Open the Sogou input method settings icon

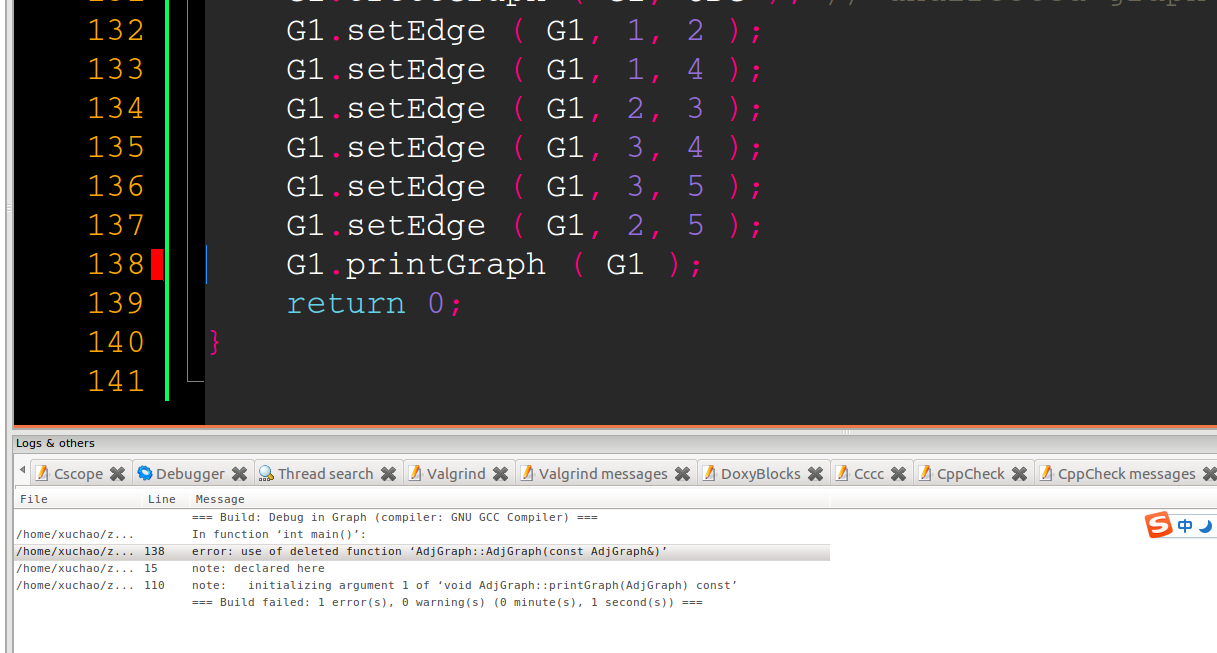pyautogui.click(x=1158, y=525)
